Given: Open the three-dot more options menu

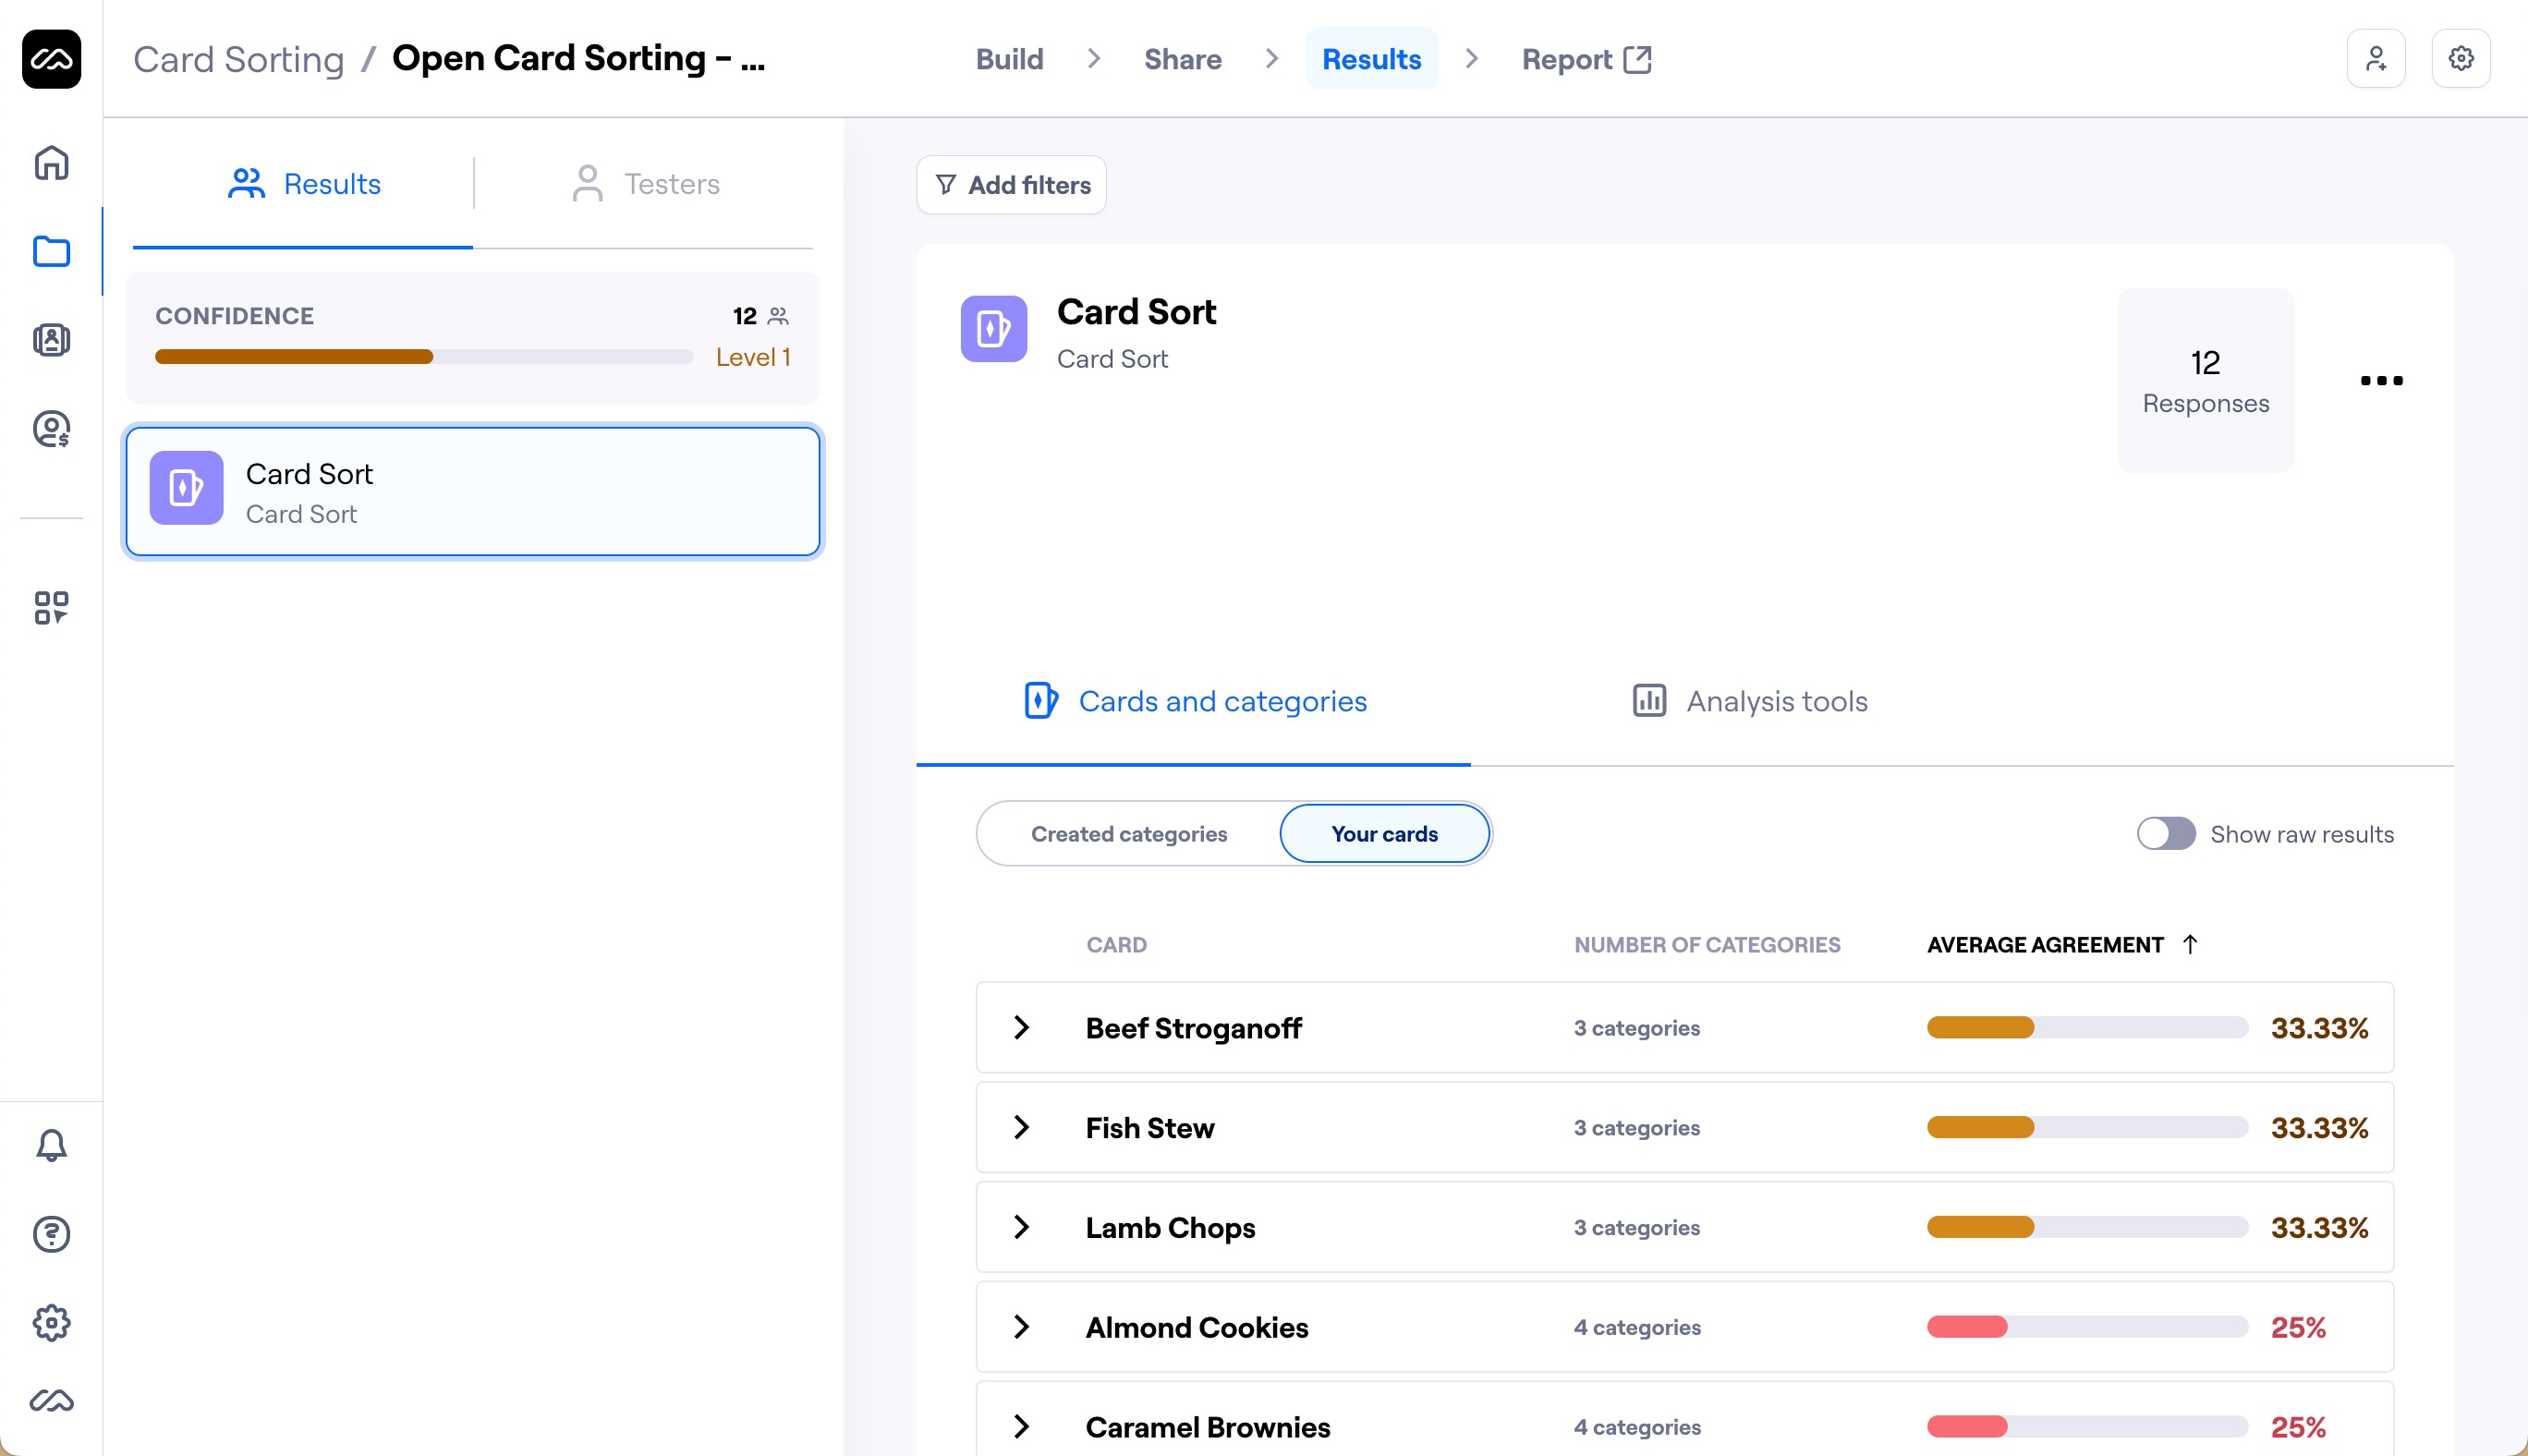Looking at the screenshot, I should pyautogui.click(x=2381, y=380).
